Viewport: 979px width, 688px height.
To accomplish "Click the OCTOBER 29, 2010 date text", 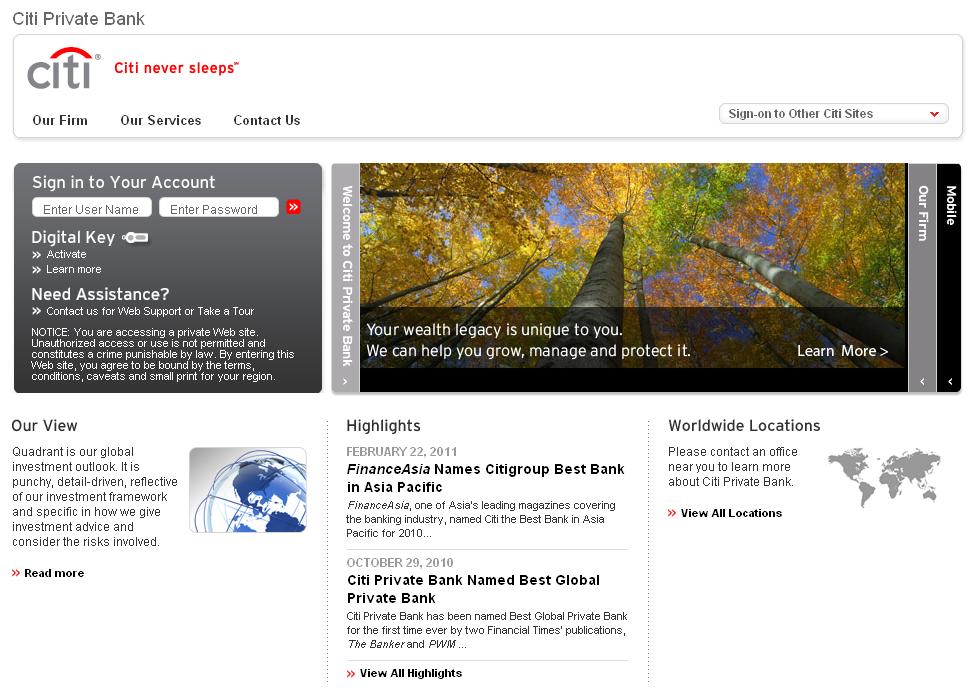I will pyautogui.click(x=400, y=563).
